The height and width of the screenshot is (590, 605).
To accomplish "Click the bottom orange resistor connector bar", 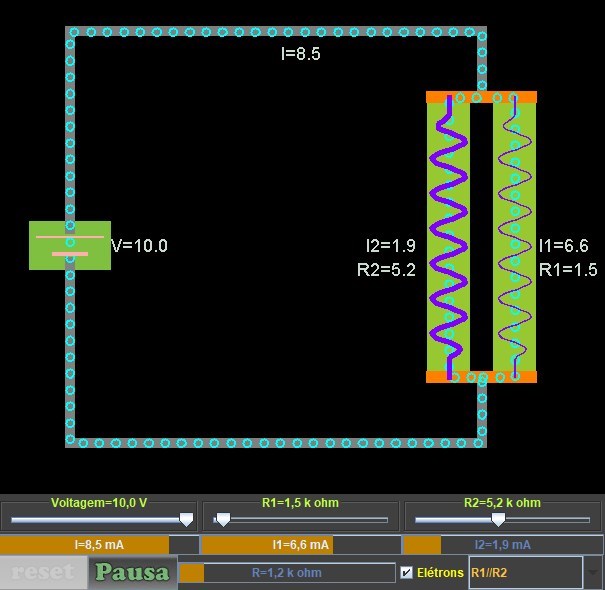I will tap(481, 377).
